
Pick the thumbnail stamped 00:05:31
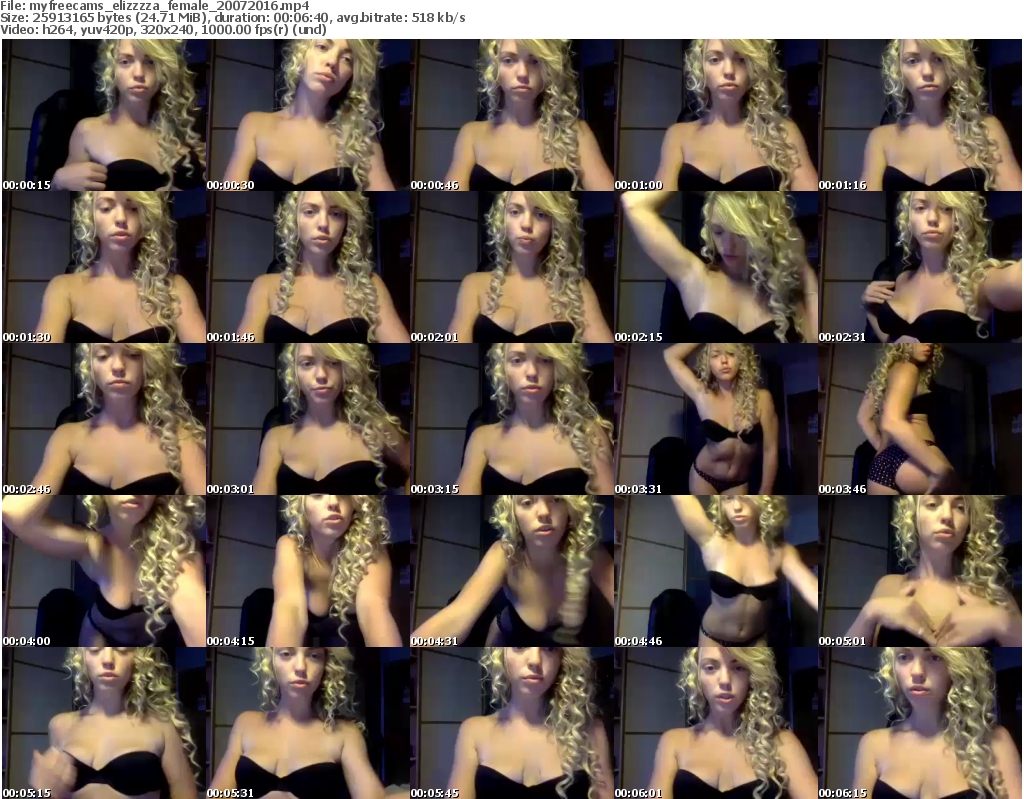point(308,723)
